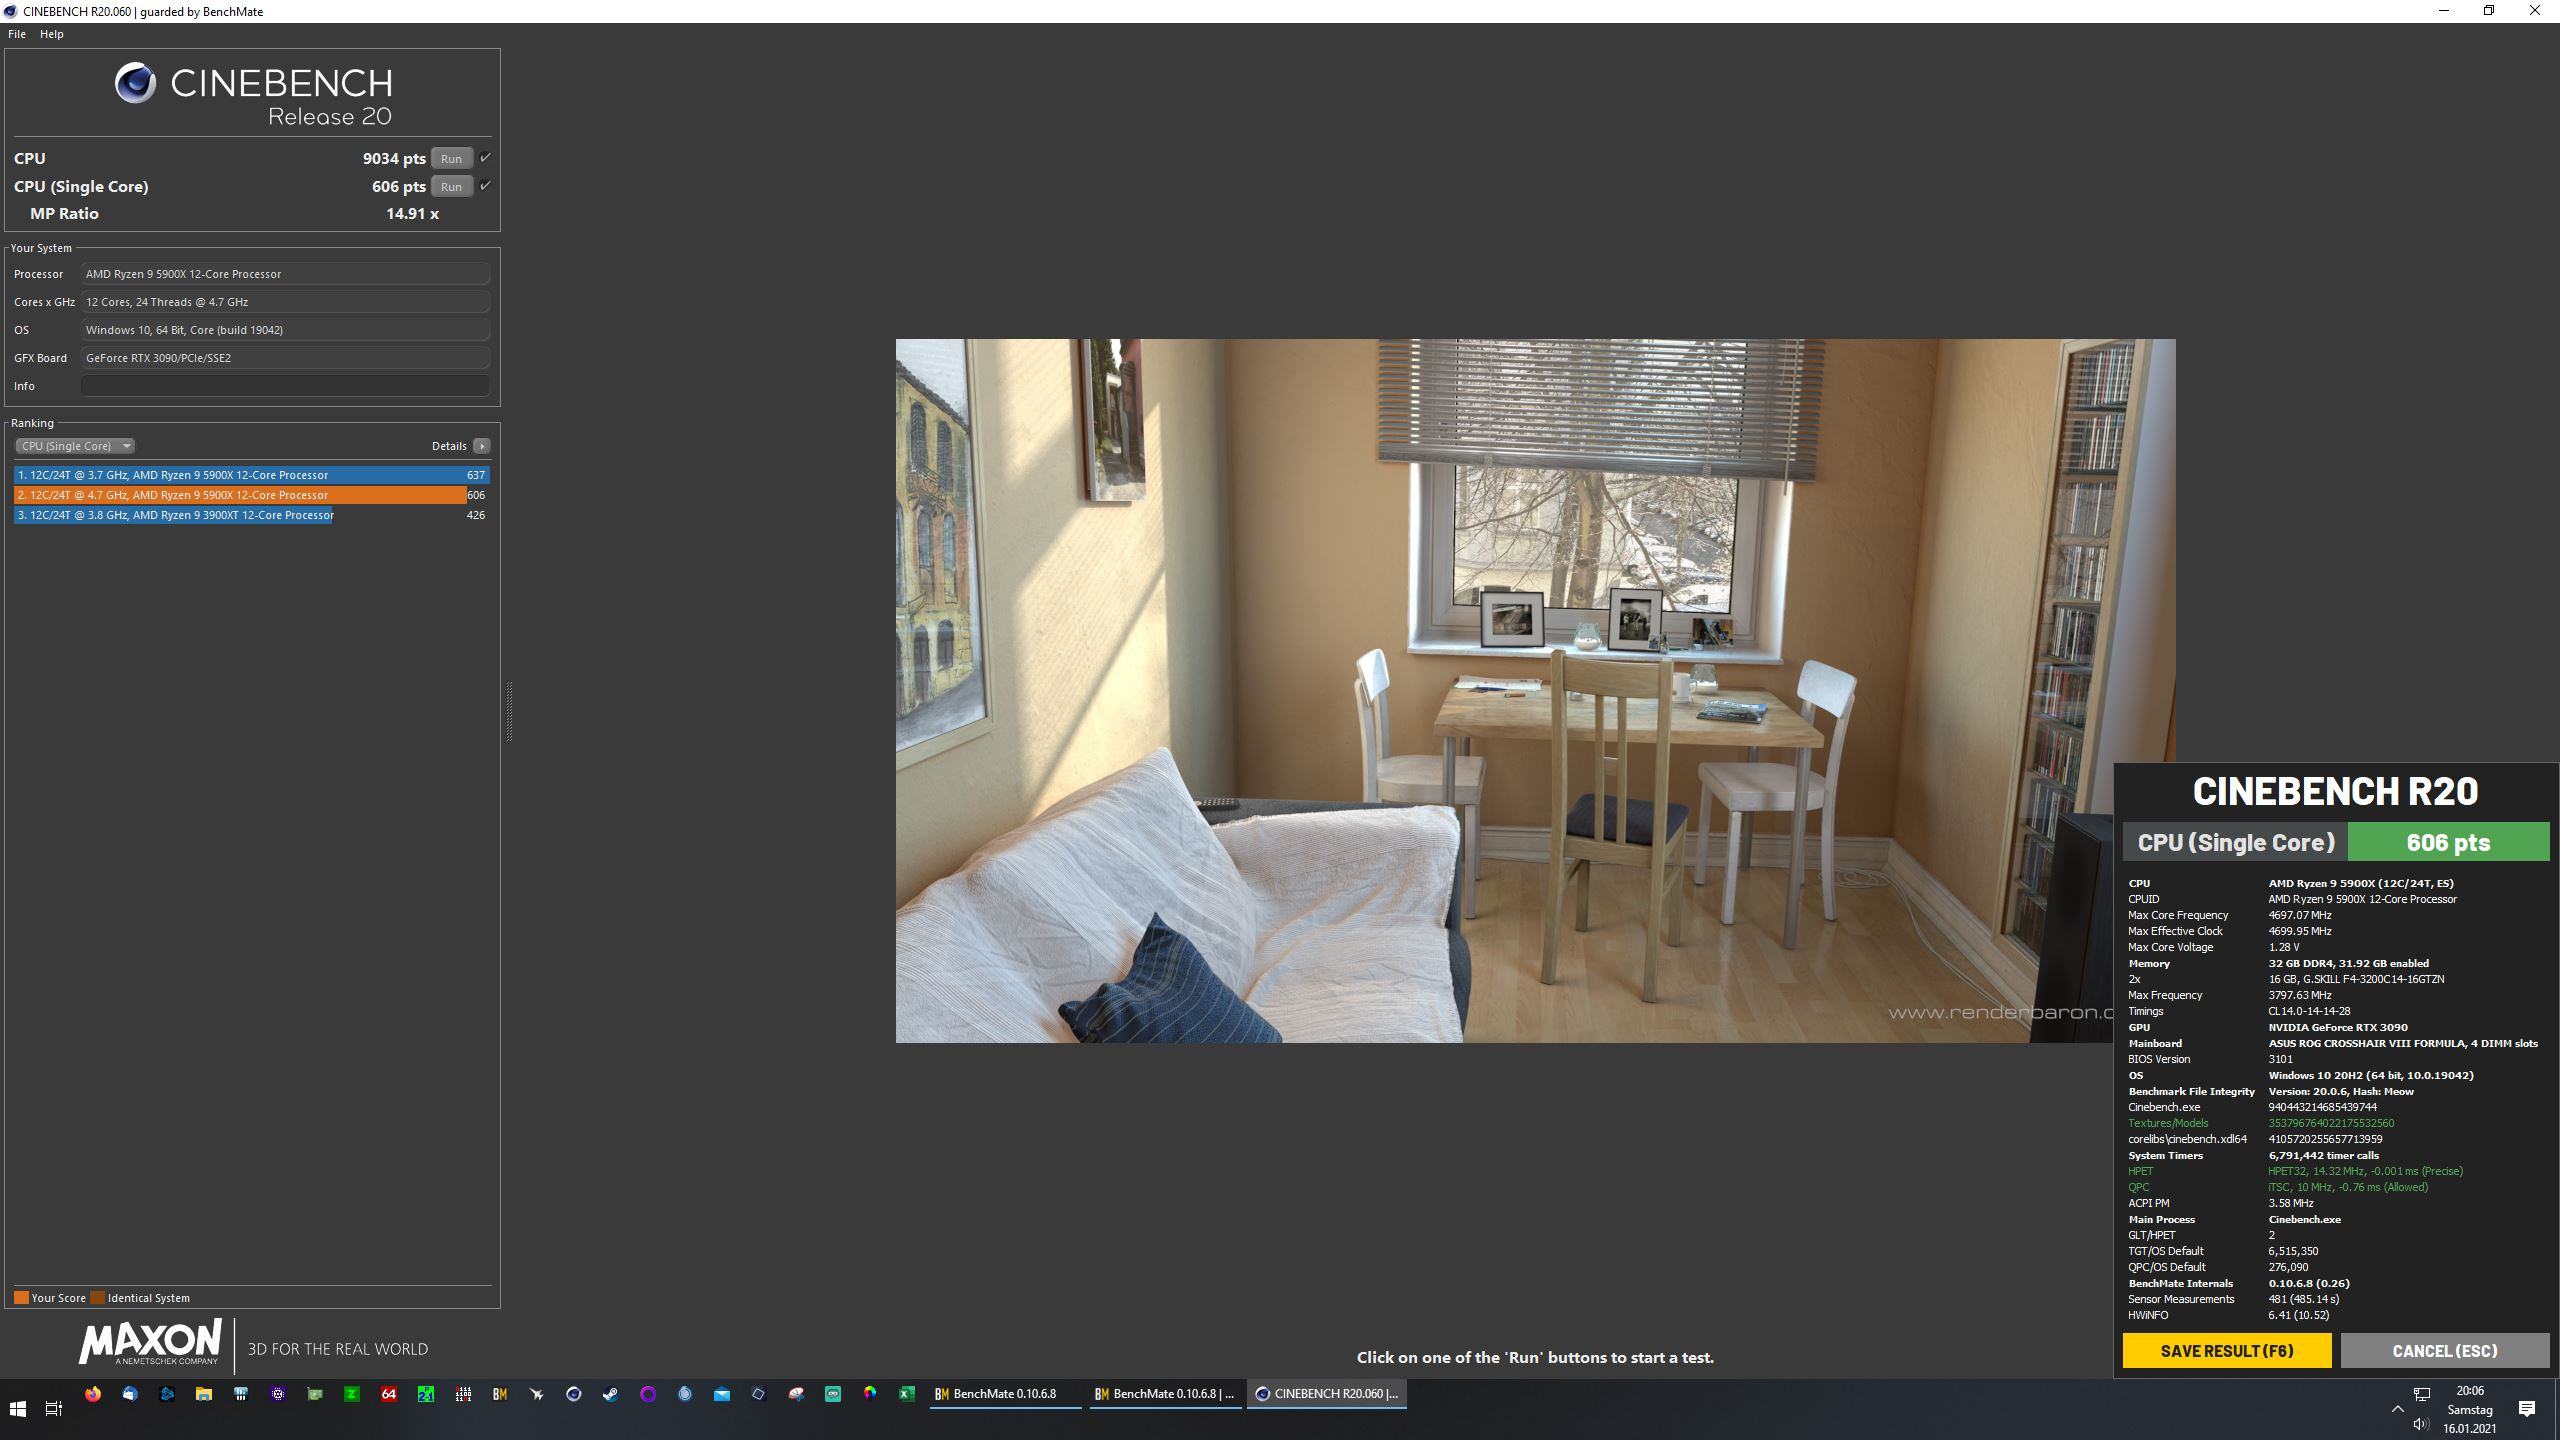The height and width of the screenshot is (1440, 2560).
Task: Launch Firefox from the taskbar
Action: [93, 1394]
